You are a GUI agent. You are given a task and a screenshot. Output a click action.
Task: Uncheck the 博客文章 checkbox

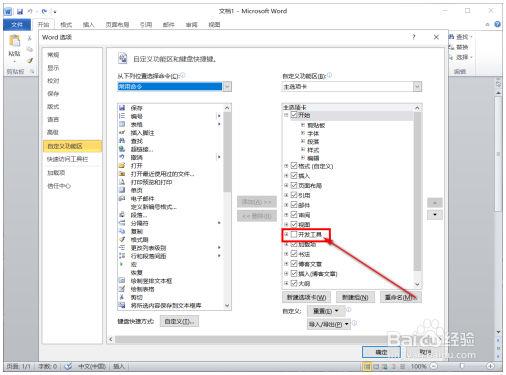294,264
